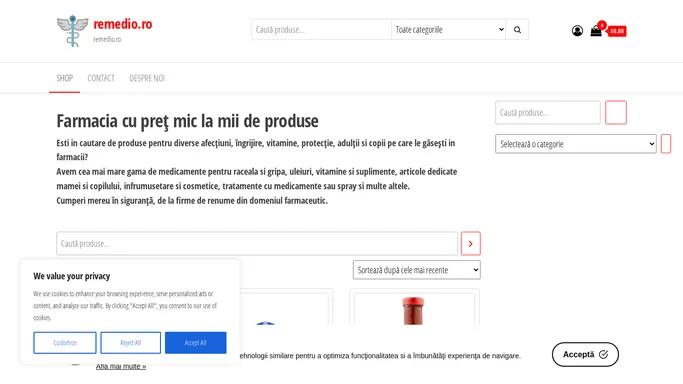
Task: Open the sort by most recent dropdown
Action: 416,270
